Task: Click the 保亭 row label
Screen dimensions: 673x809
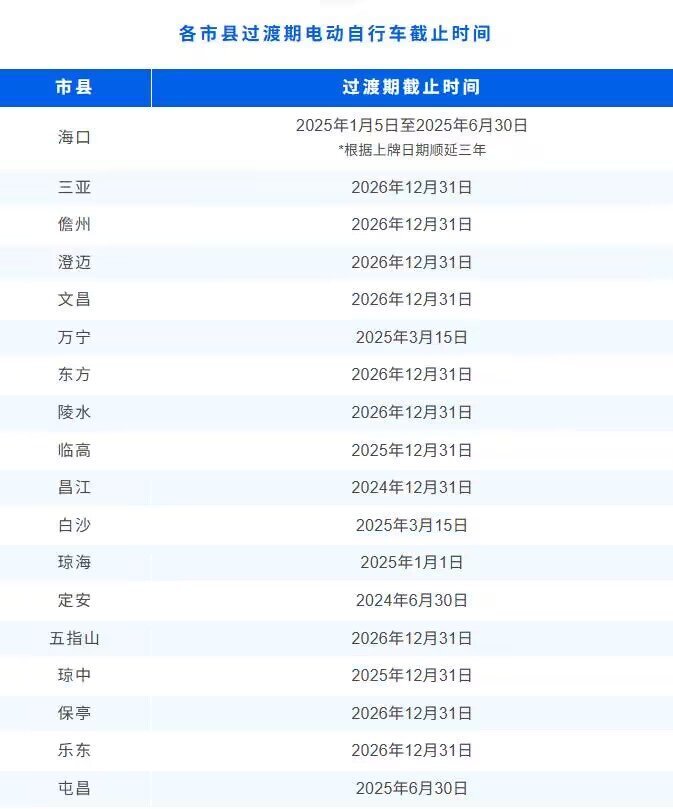Action: pos(74,714)
